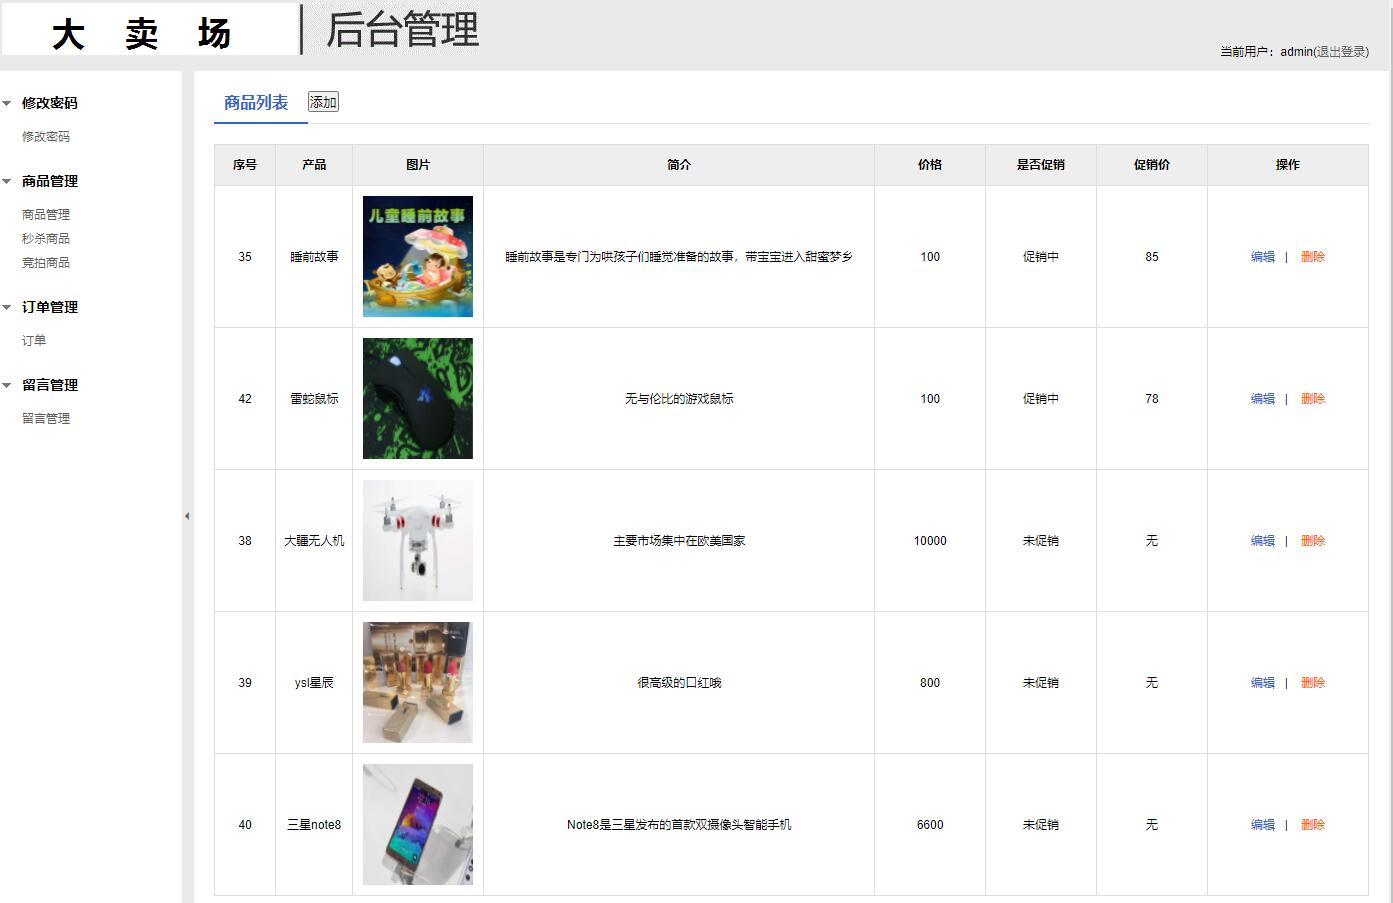Edit the 睡前故事 product
Viewport: 1393px width, 903px height.
coord(1262,256)
